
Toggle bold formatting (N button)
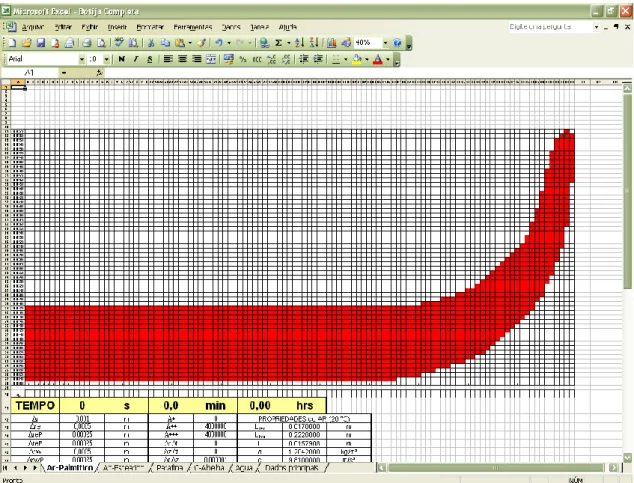coord(121,59)
